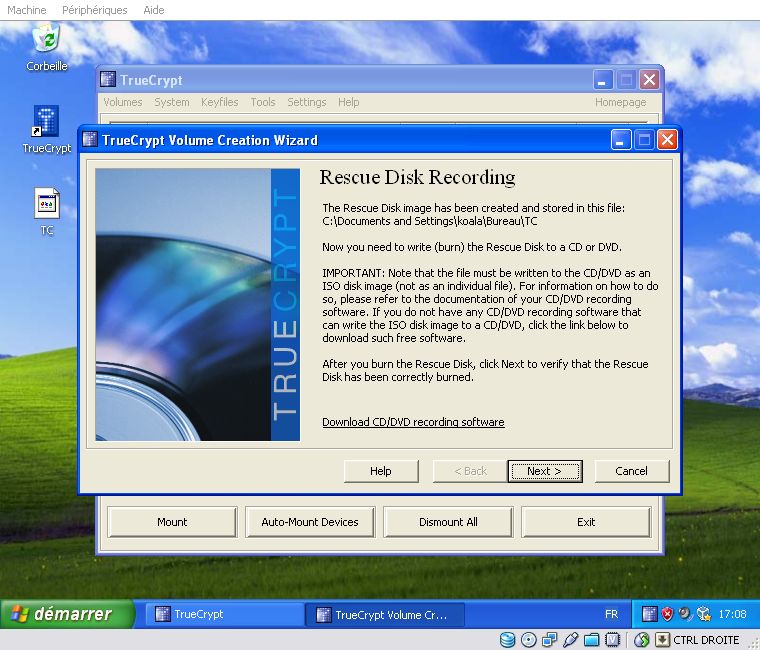Open the VirtualBox Machine menu

(27, 10)
